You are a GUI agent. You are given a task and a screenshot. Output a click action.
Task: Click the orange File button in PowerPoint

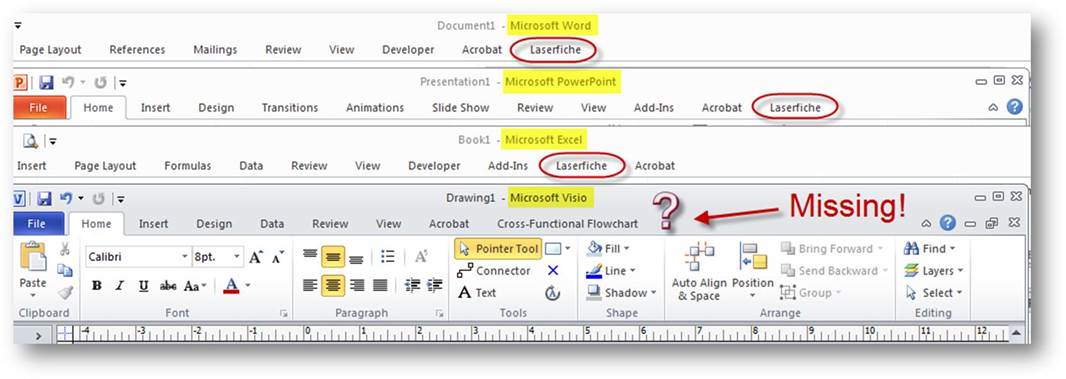pos(39,108)
